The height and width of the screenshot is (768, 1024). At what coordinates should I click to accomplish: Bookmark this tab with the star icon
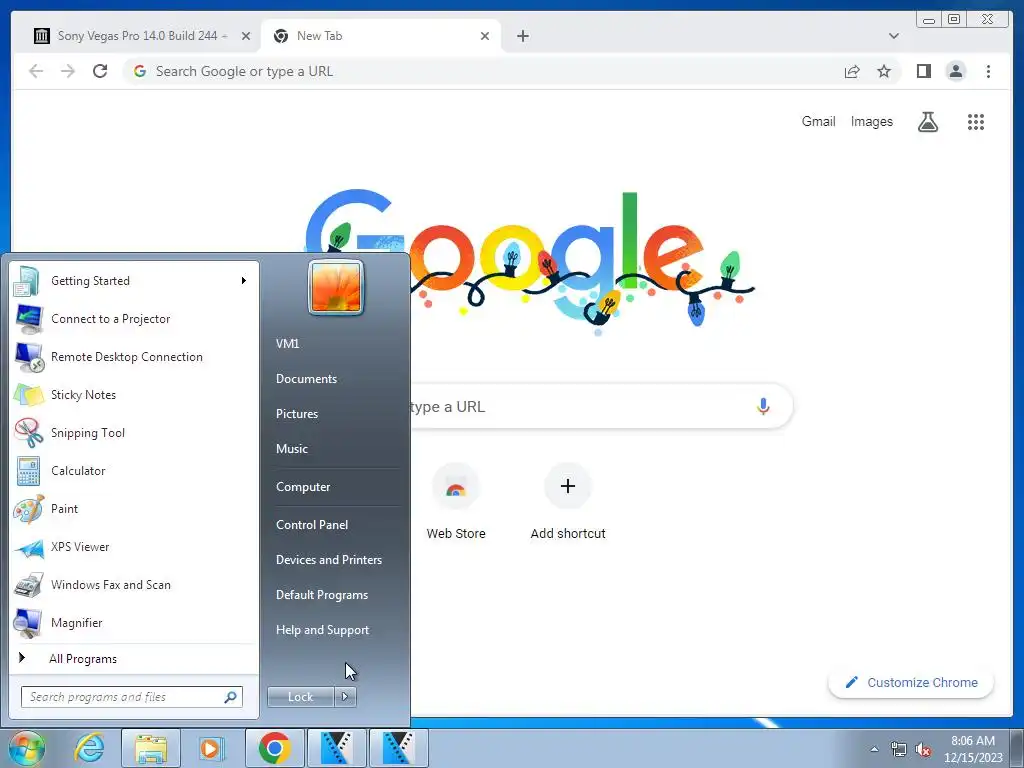pyautogui.click(x=884, y=71)
